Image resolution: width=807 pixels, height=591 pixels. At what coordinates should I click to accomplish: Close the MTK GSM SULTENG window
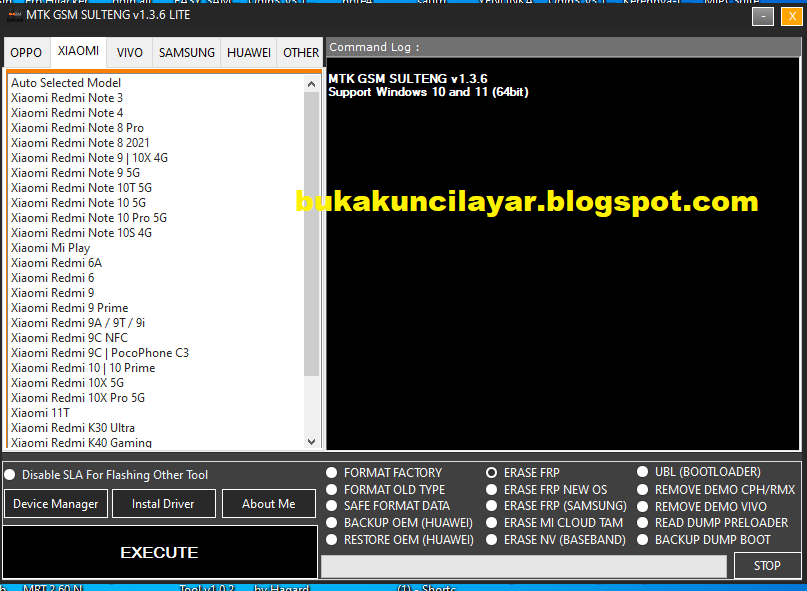792,16
